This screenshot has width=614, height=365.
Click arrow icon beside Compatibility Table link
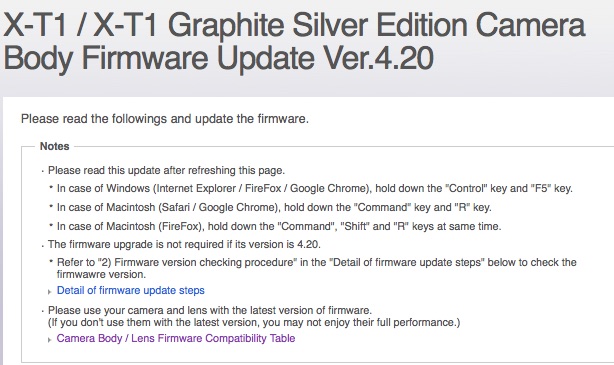tap(50, 340)
